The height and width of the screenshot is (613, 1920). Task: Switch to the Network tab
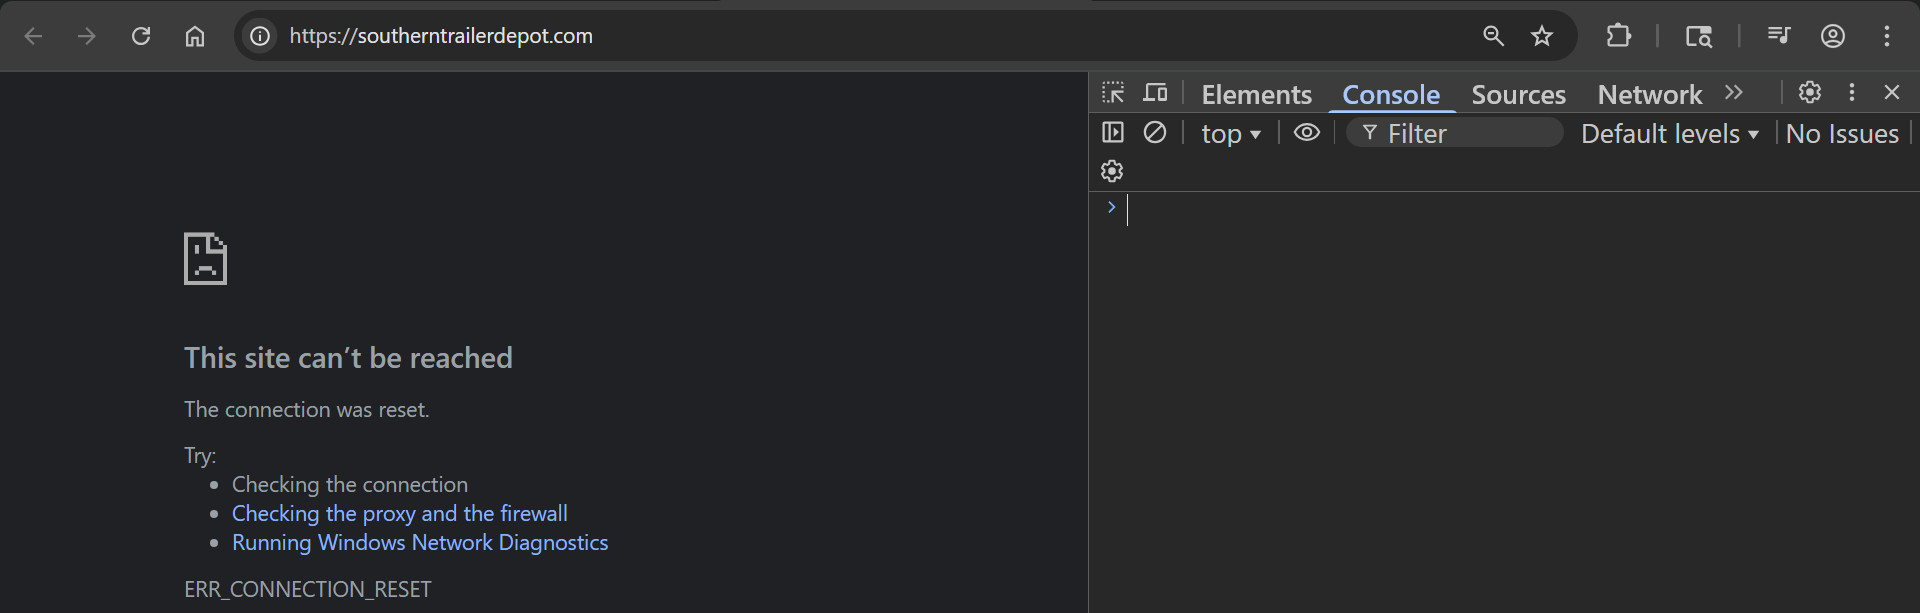(x=1649, y=95)
